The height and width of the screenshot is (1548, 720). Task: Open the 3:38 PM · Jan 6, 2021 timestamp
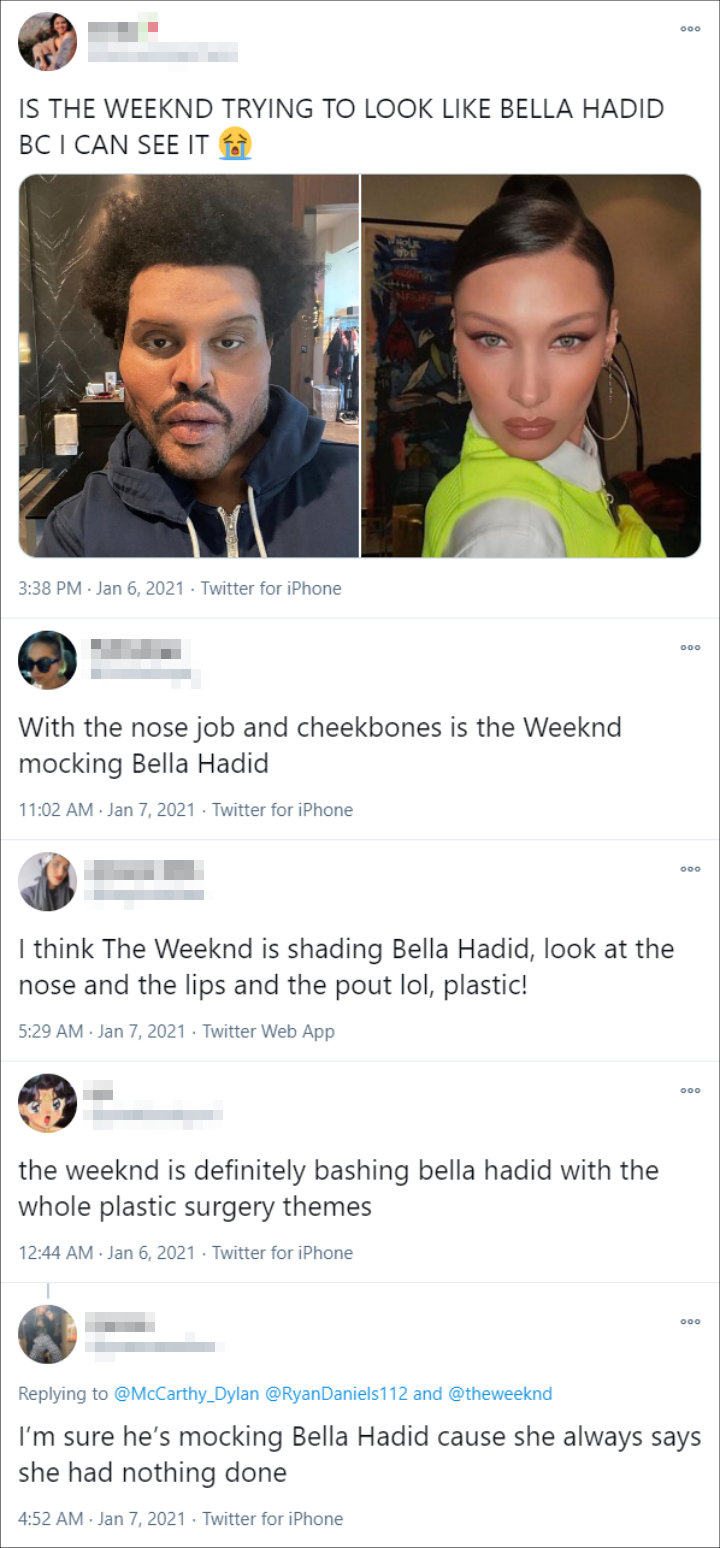pyautogui.click(x=101, y=588)
